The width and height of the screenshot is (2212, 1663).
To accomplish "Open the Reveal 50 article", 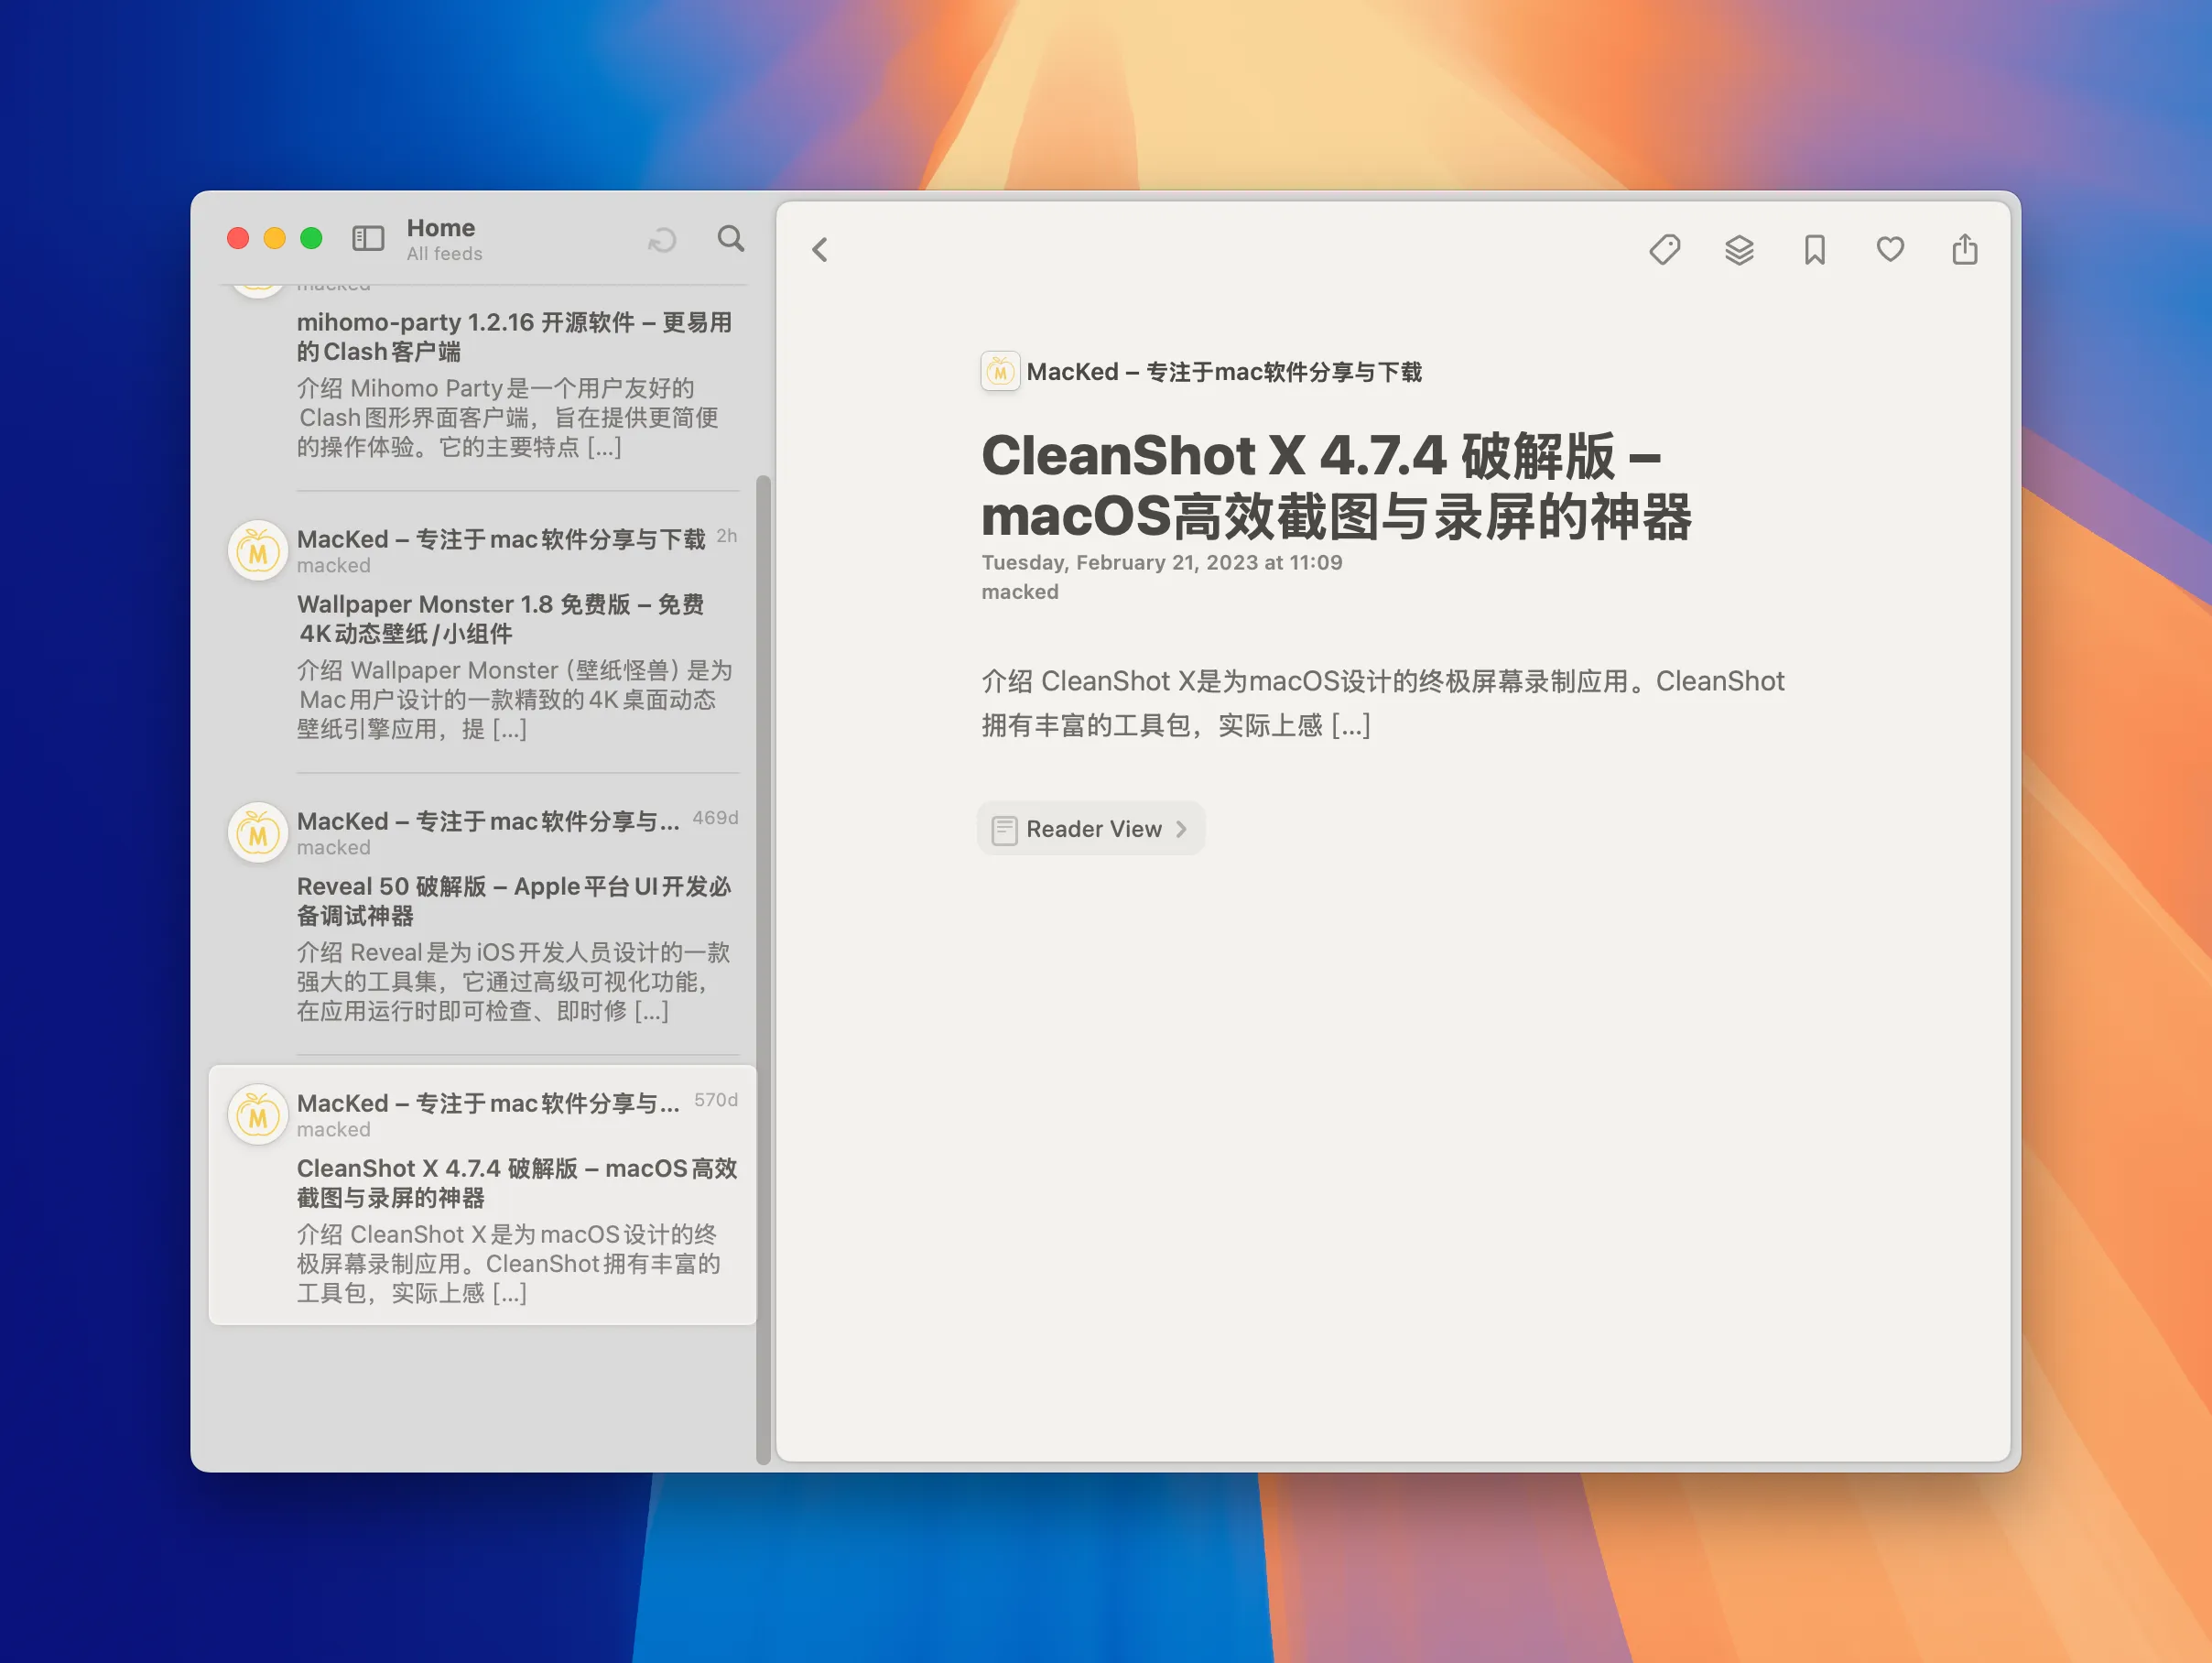I will [x=514, y=901].
